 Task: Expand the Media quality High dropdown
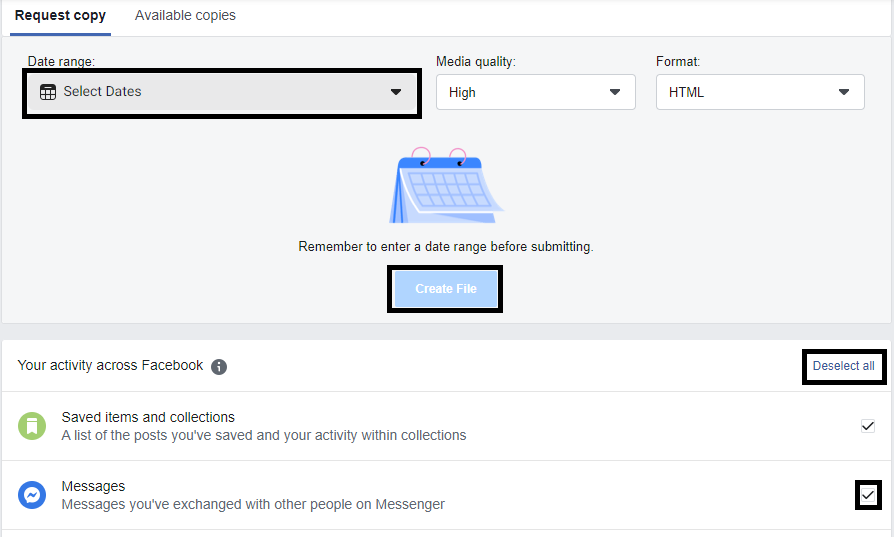(535, 93)
